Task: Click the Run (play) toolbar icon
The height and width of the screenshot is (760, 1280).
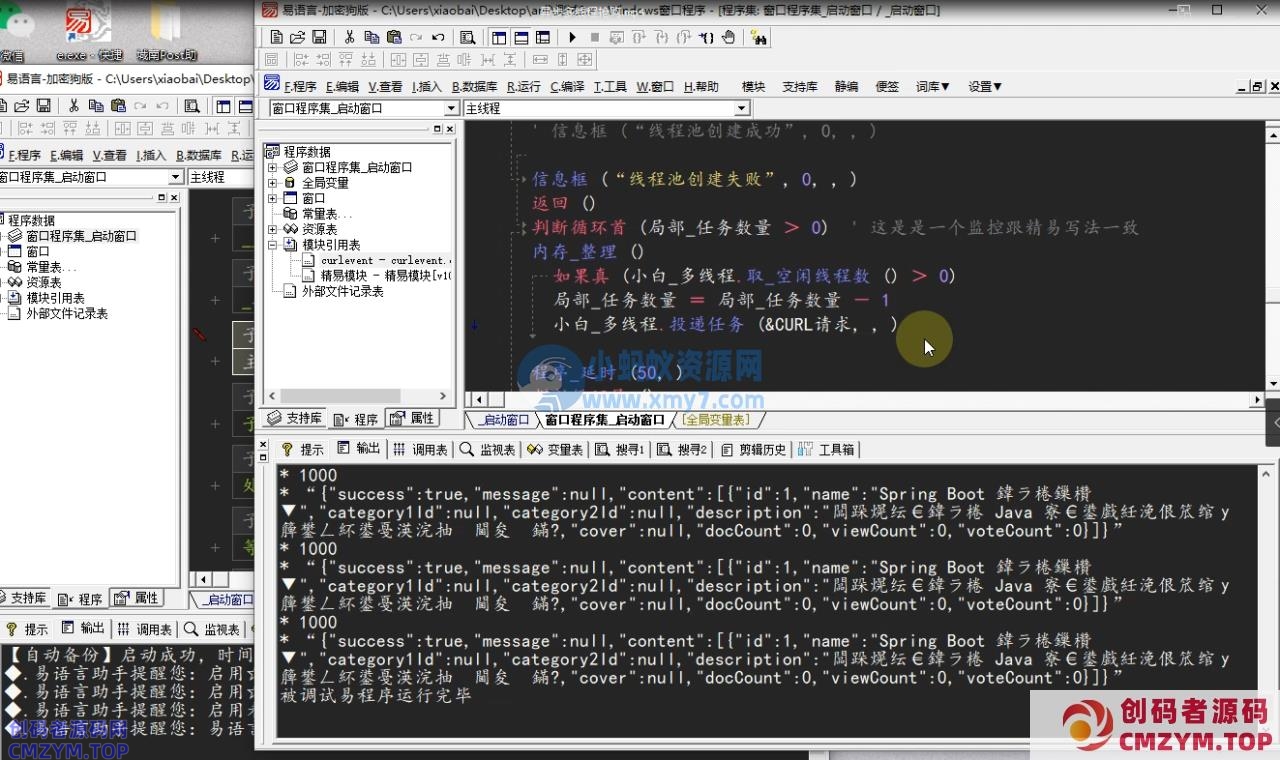Action: (x=572, y=37)
